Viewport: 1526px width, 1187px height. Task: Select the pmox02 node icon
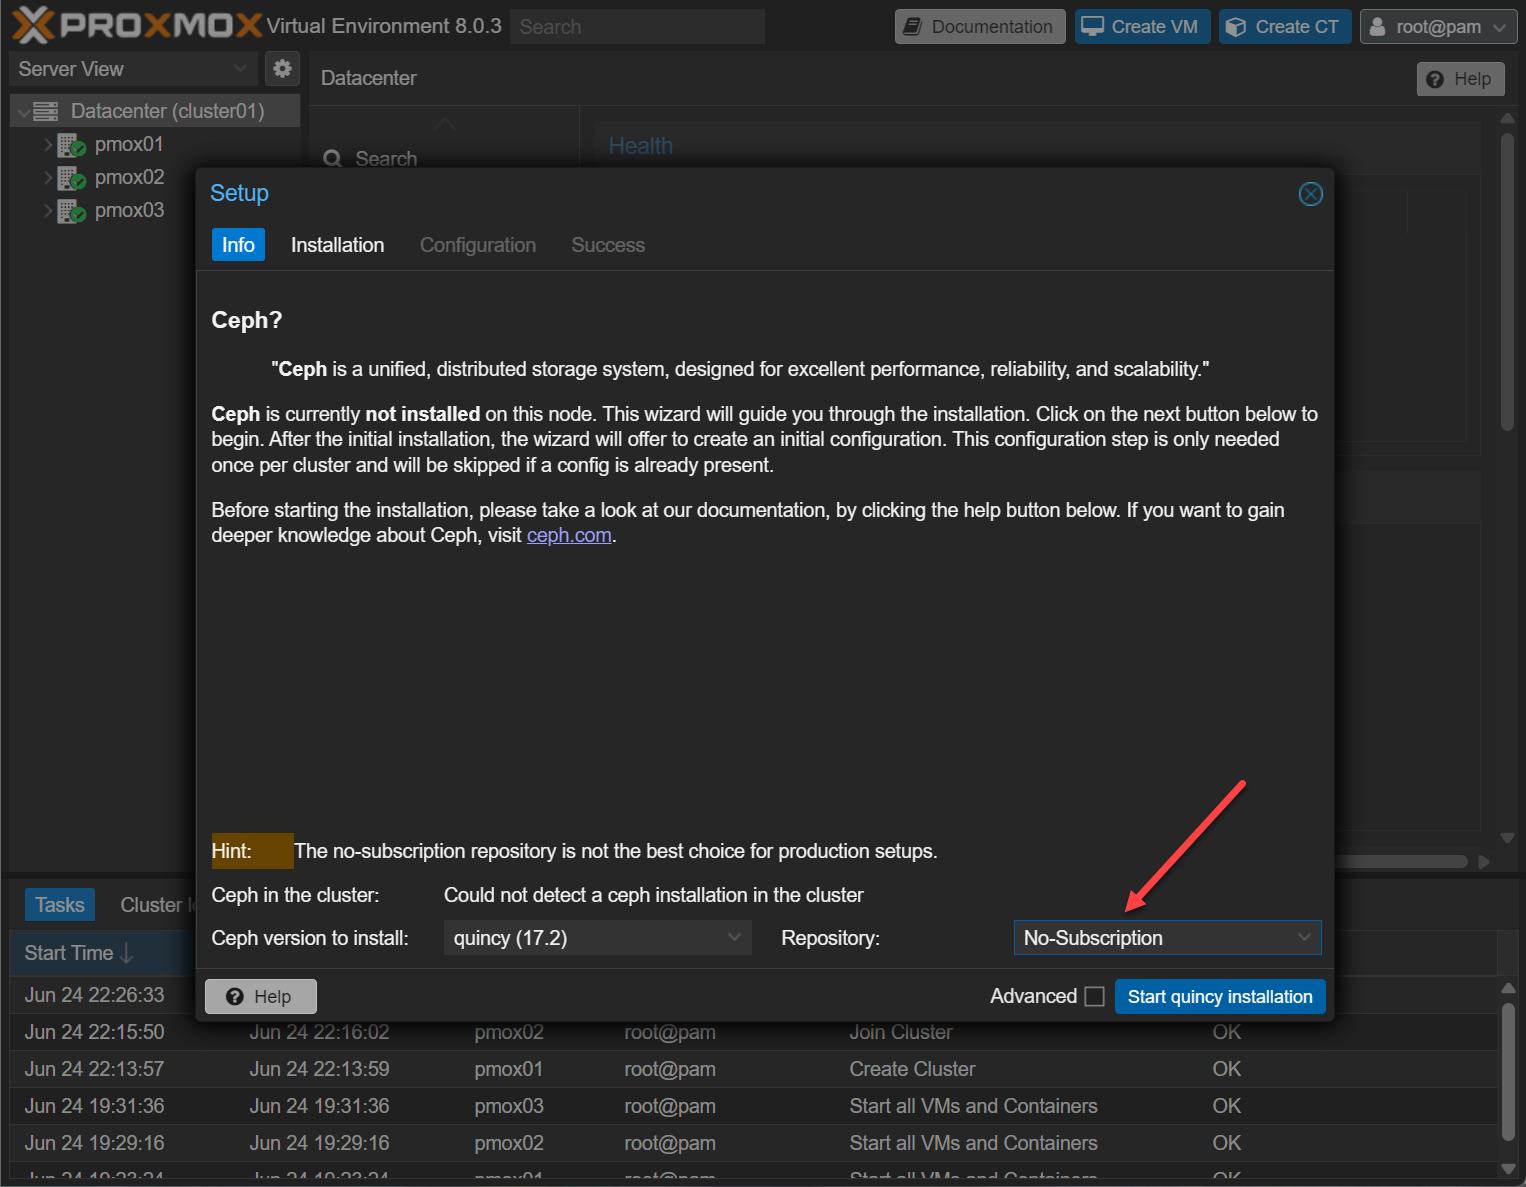[x=71, y=178]
